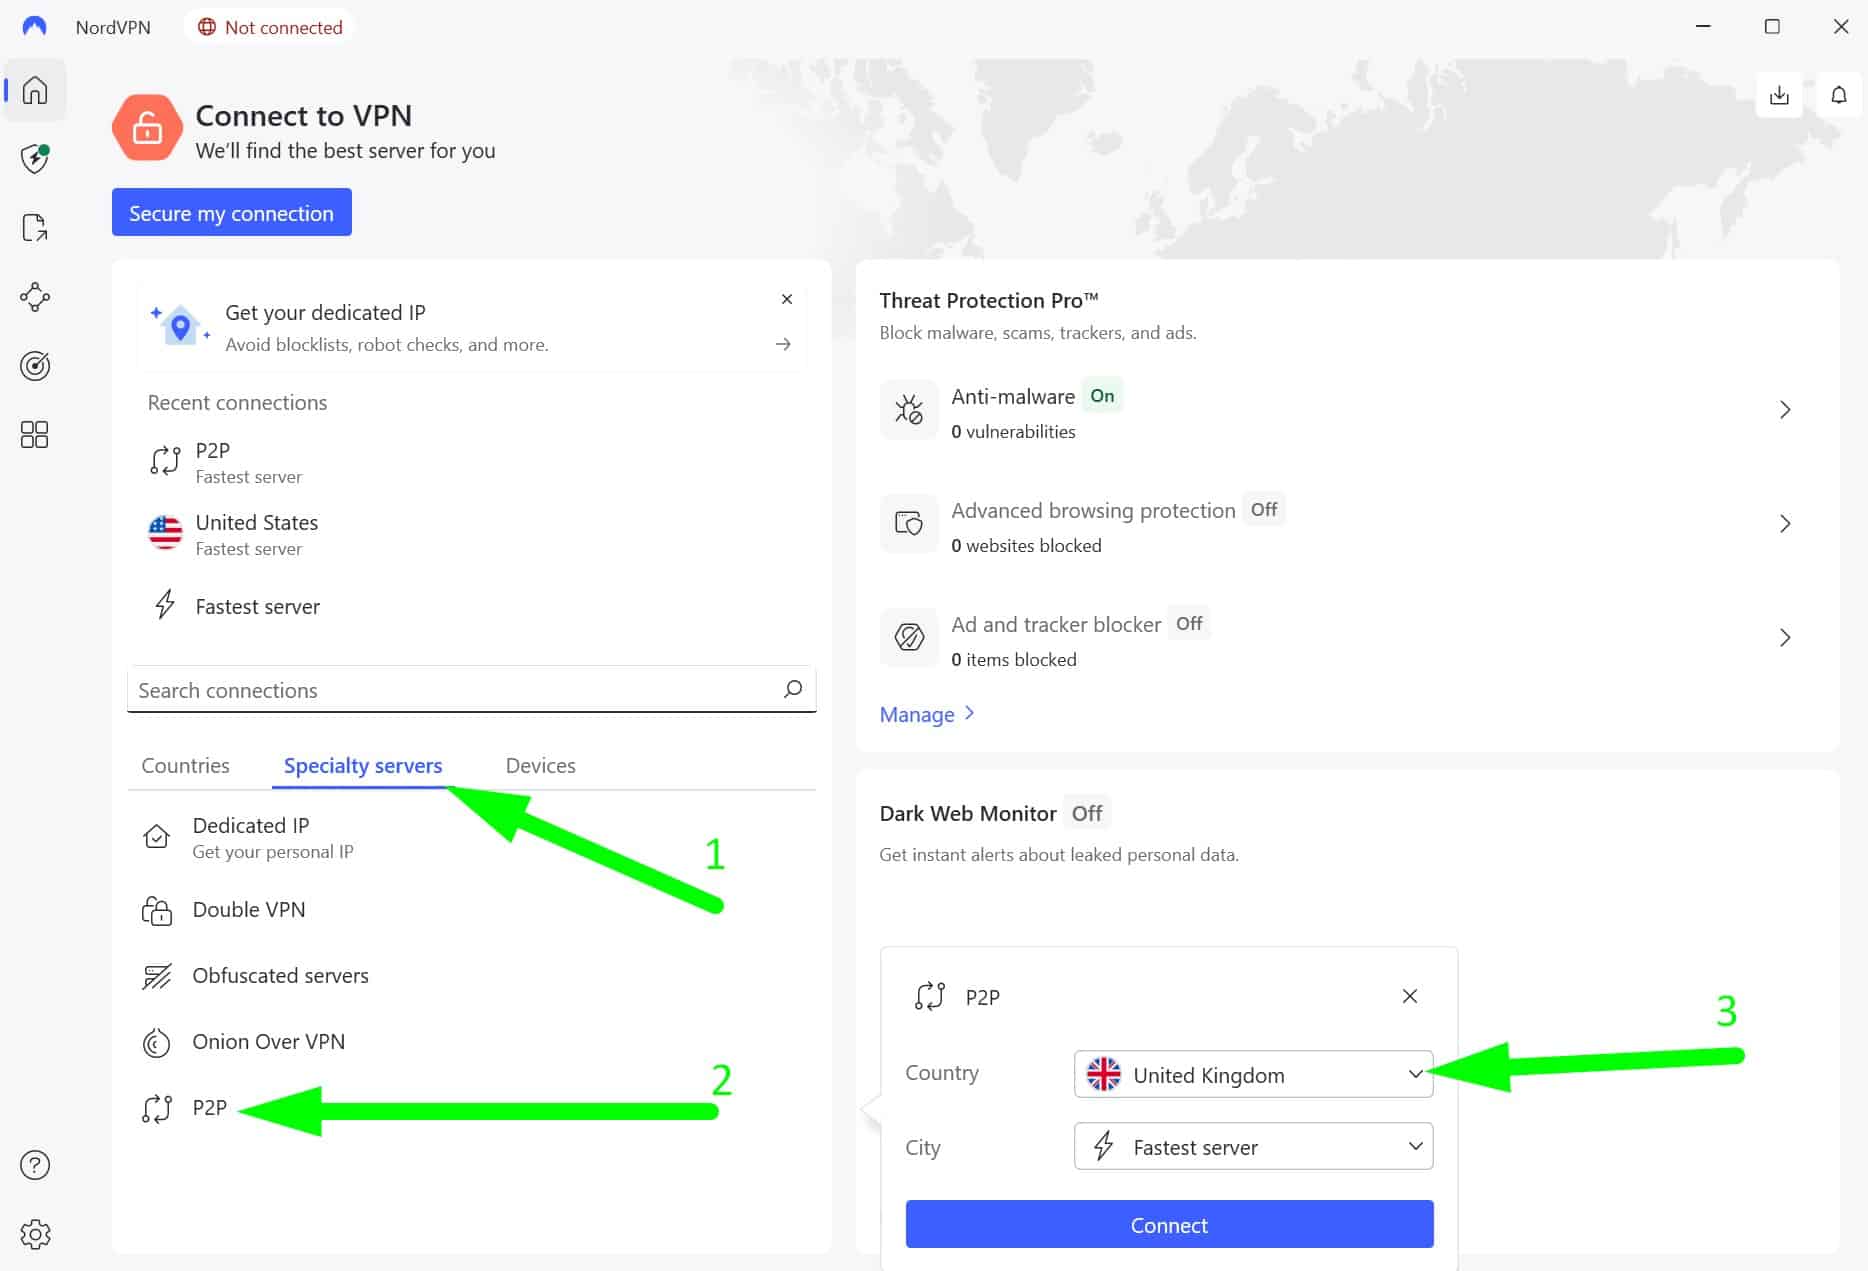Click the NordVPN logo in title bar
The image size is (1868, 1271).
[34, 27]
